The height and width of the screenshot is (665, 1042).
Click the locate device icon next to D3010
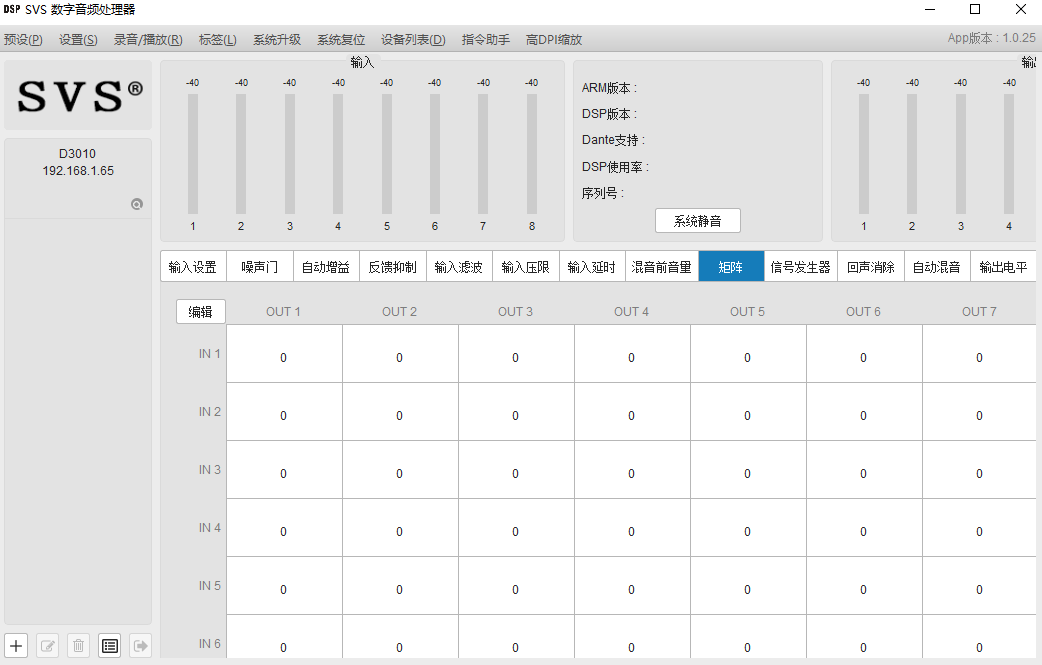(x=137, y=203)
